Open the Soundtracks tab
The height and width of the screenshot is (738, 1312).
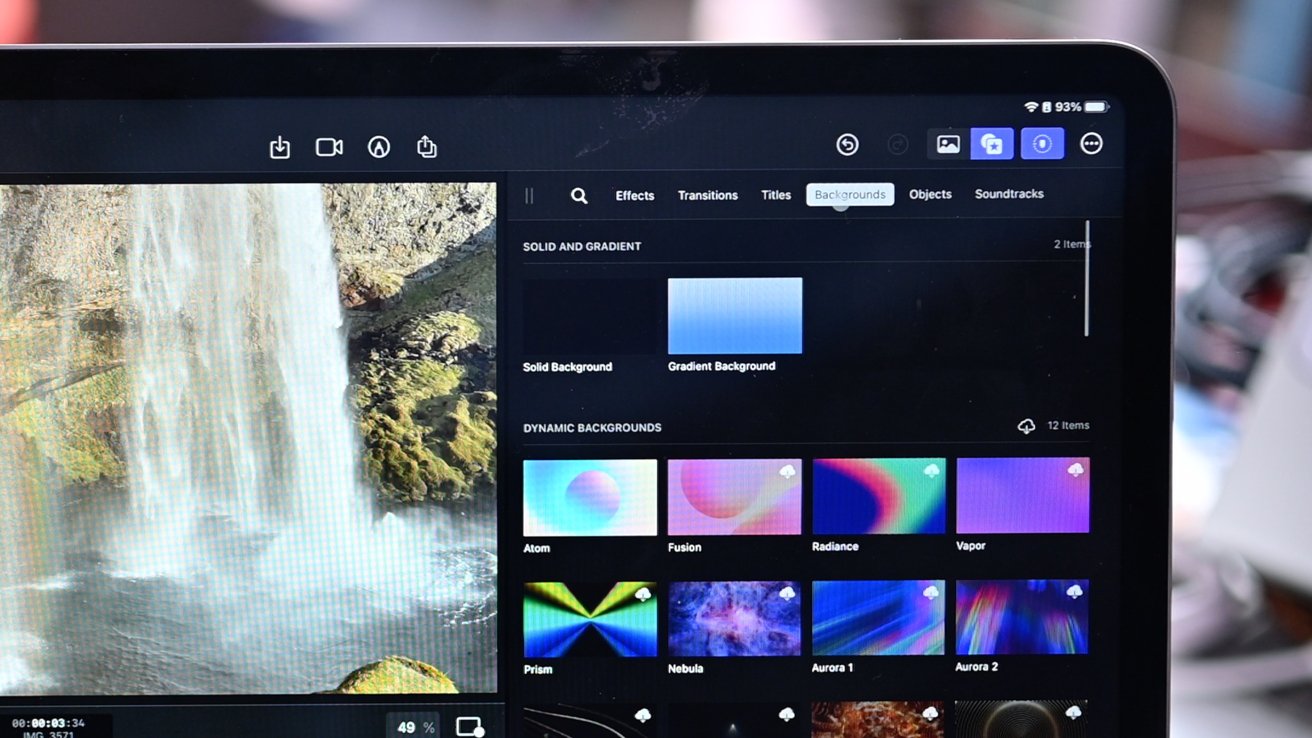point(1009,194)
